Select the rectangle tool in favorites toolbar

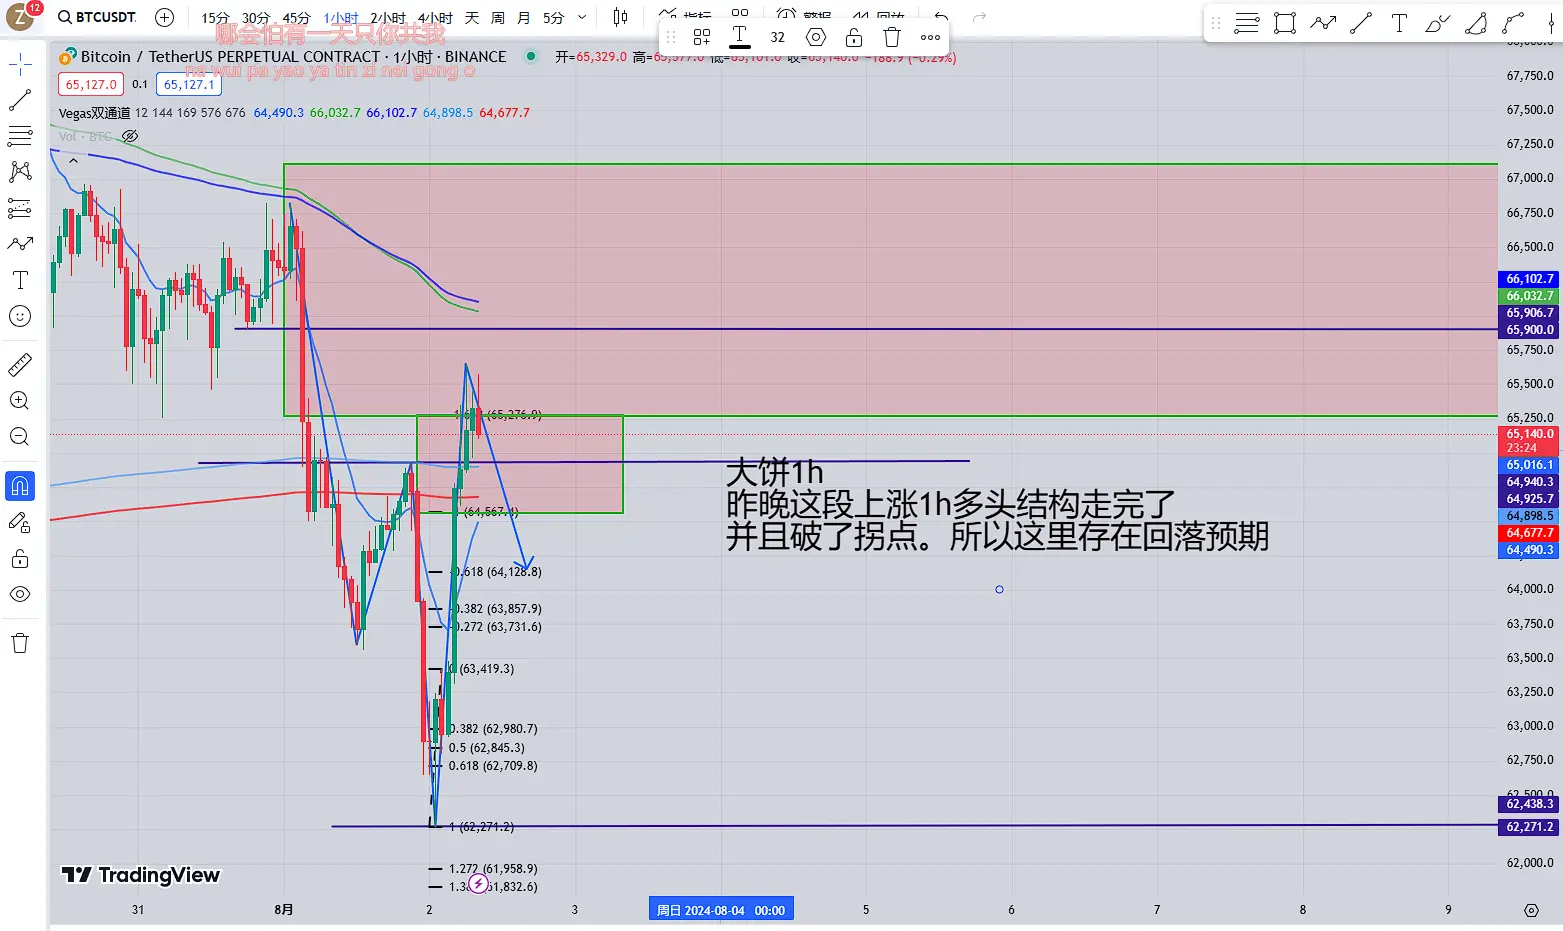[x=1285, y=23]
